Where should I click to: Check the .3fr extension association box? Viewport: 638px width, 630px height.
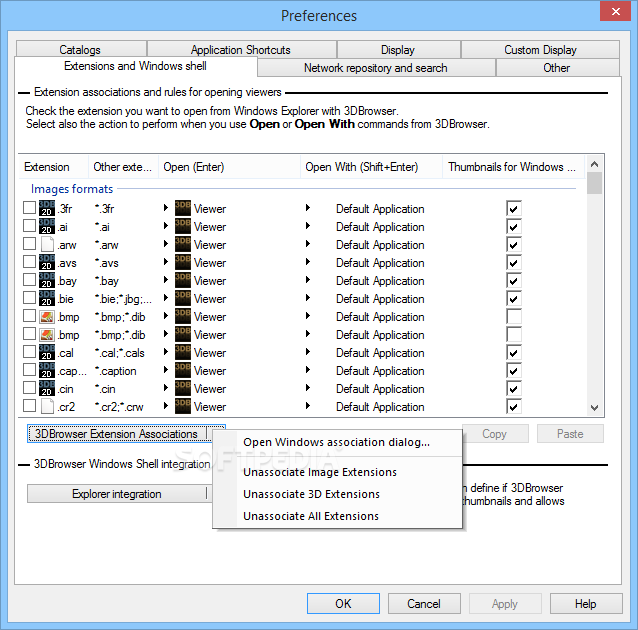pyautogui.click(x=29, y=208)
